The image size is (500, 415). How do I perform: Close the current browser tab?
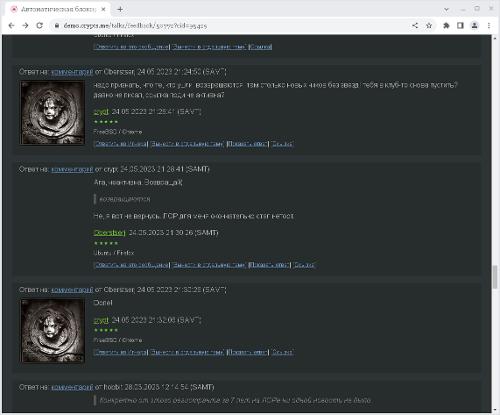103,9
